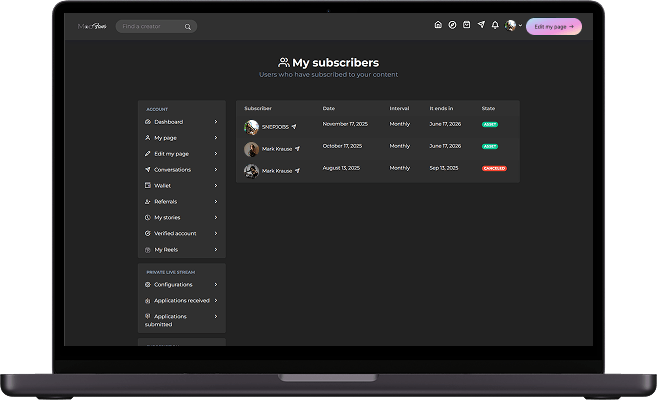657x401 pixels.
Task: Open SNEP3085 subscriber avatar
Action: tap(251, 127)
